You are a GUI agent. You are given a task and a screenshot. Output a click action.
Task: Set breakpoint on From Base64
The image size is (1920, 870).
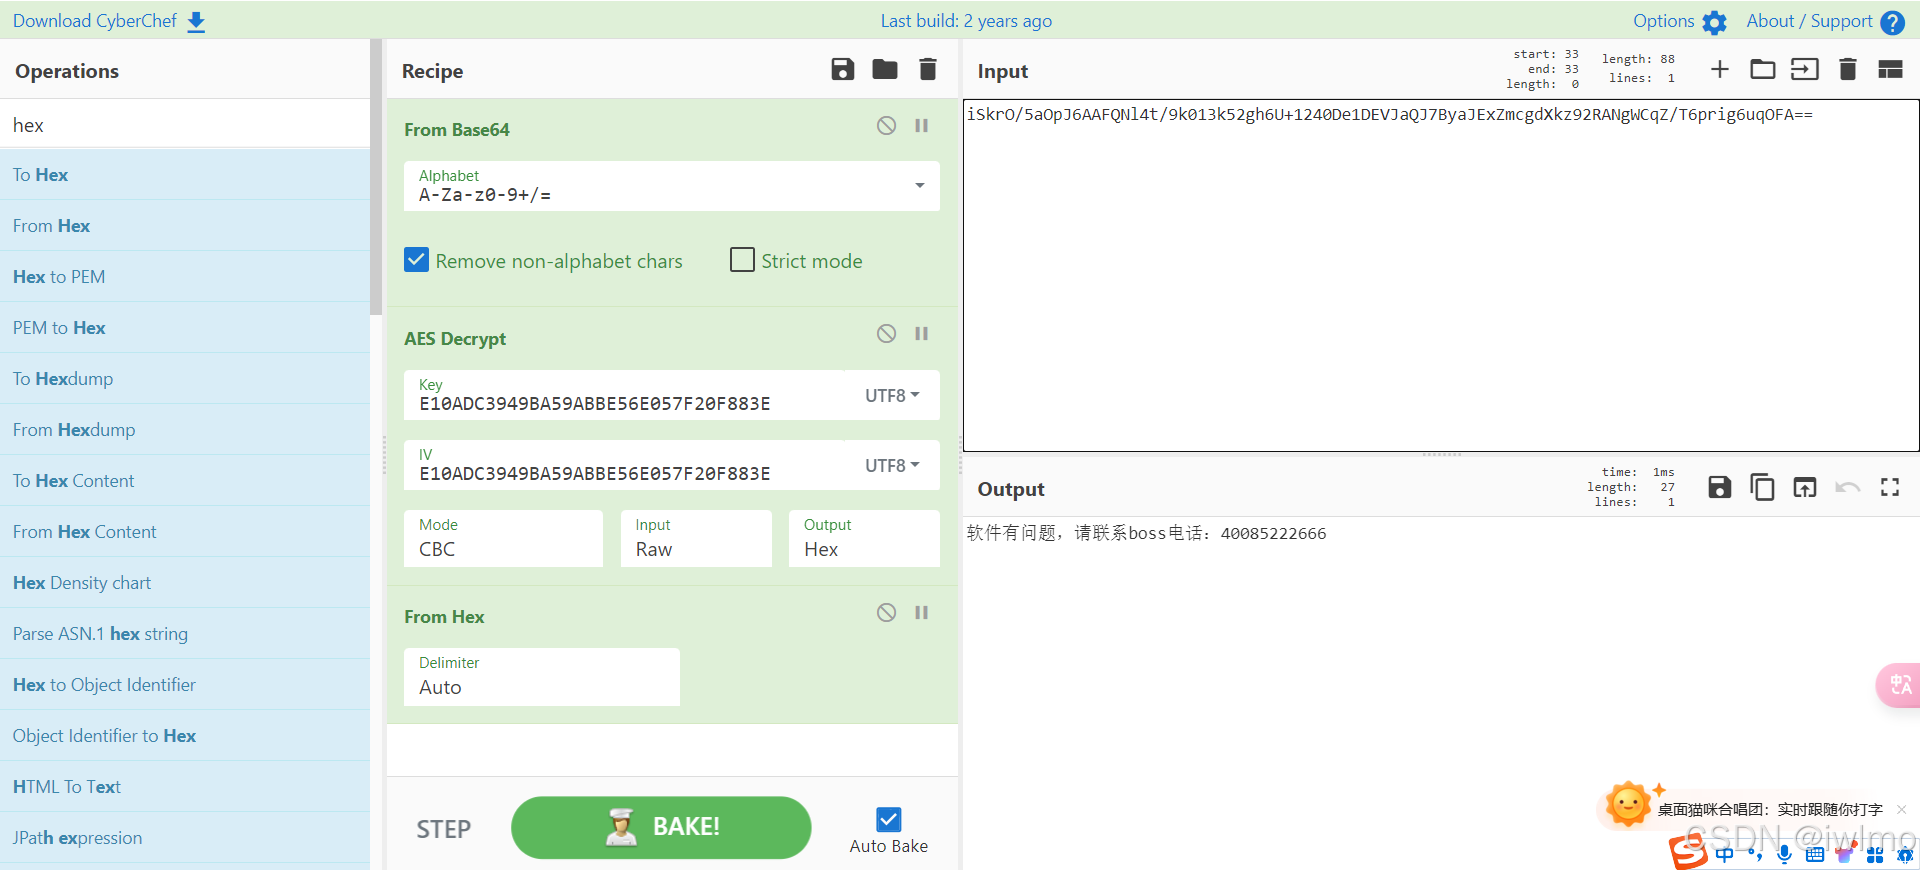(x=922, y=125)
